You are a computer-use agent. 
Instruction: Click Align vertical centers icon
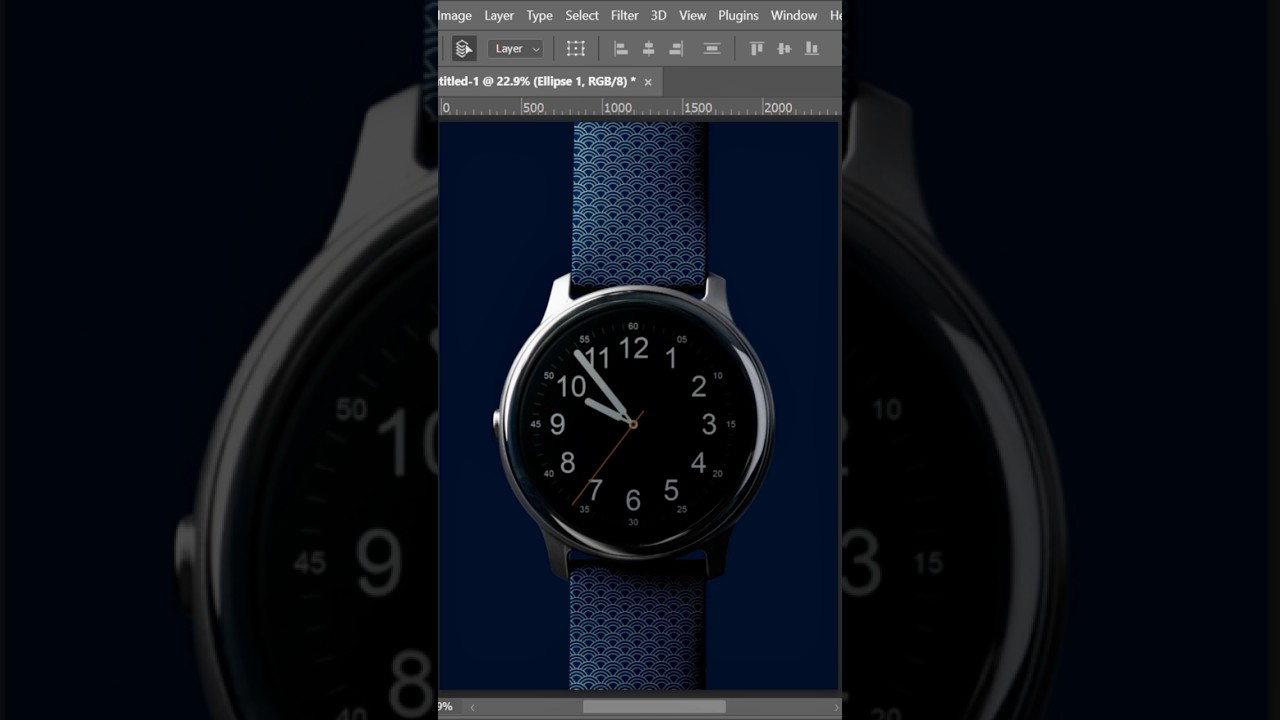[x=784, y=48]
